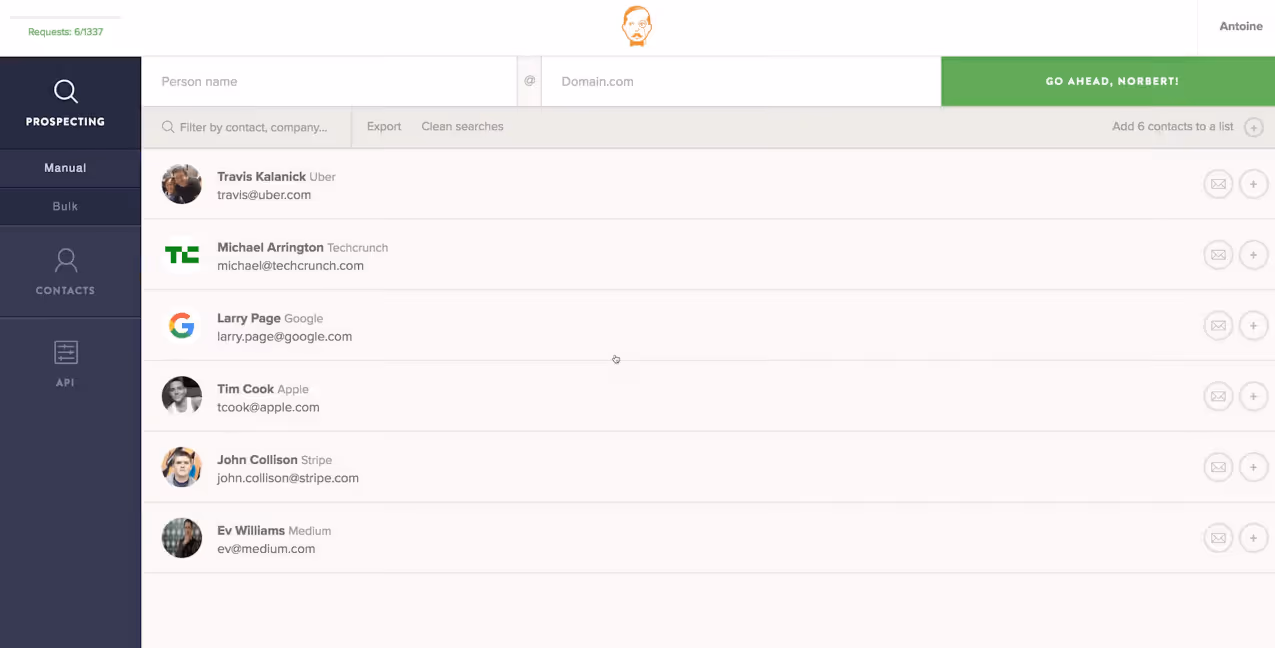Add Michael Arrington with plus icon
This screenshot has height=648, width=1275.
(x=1254, y=255)
